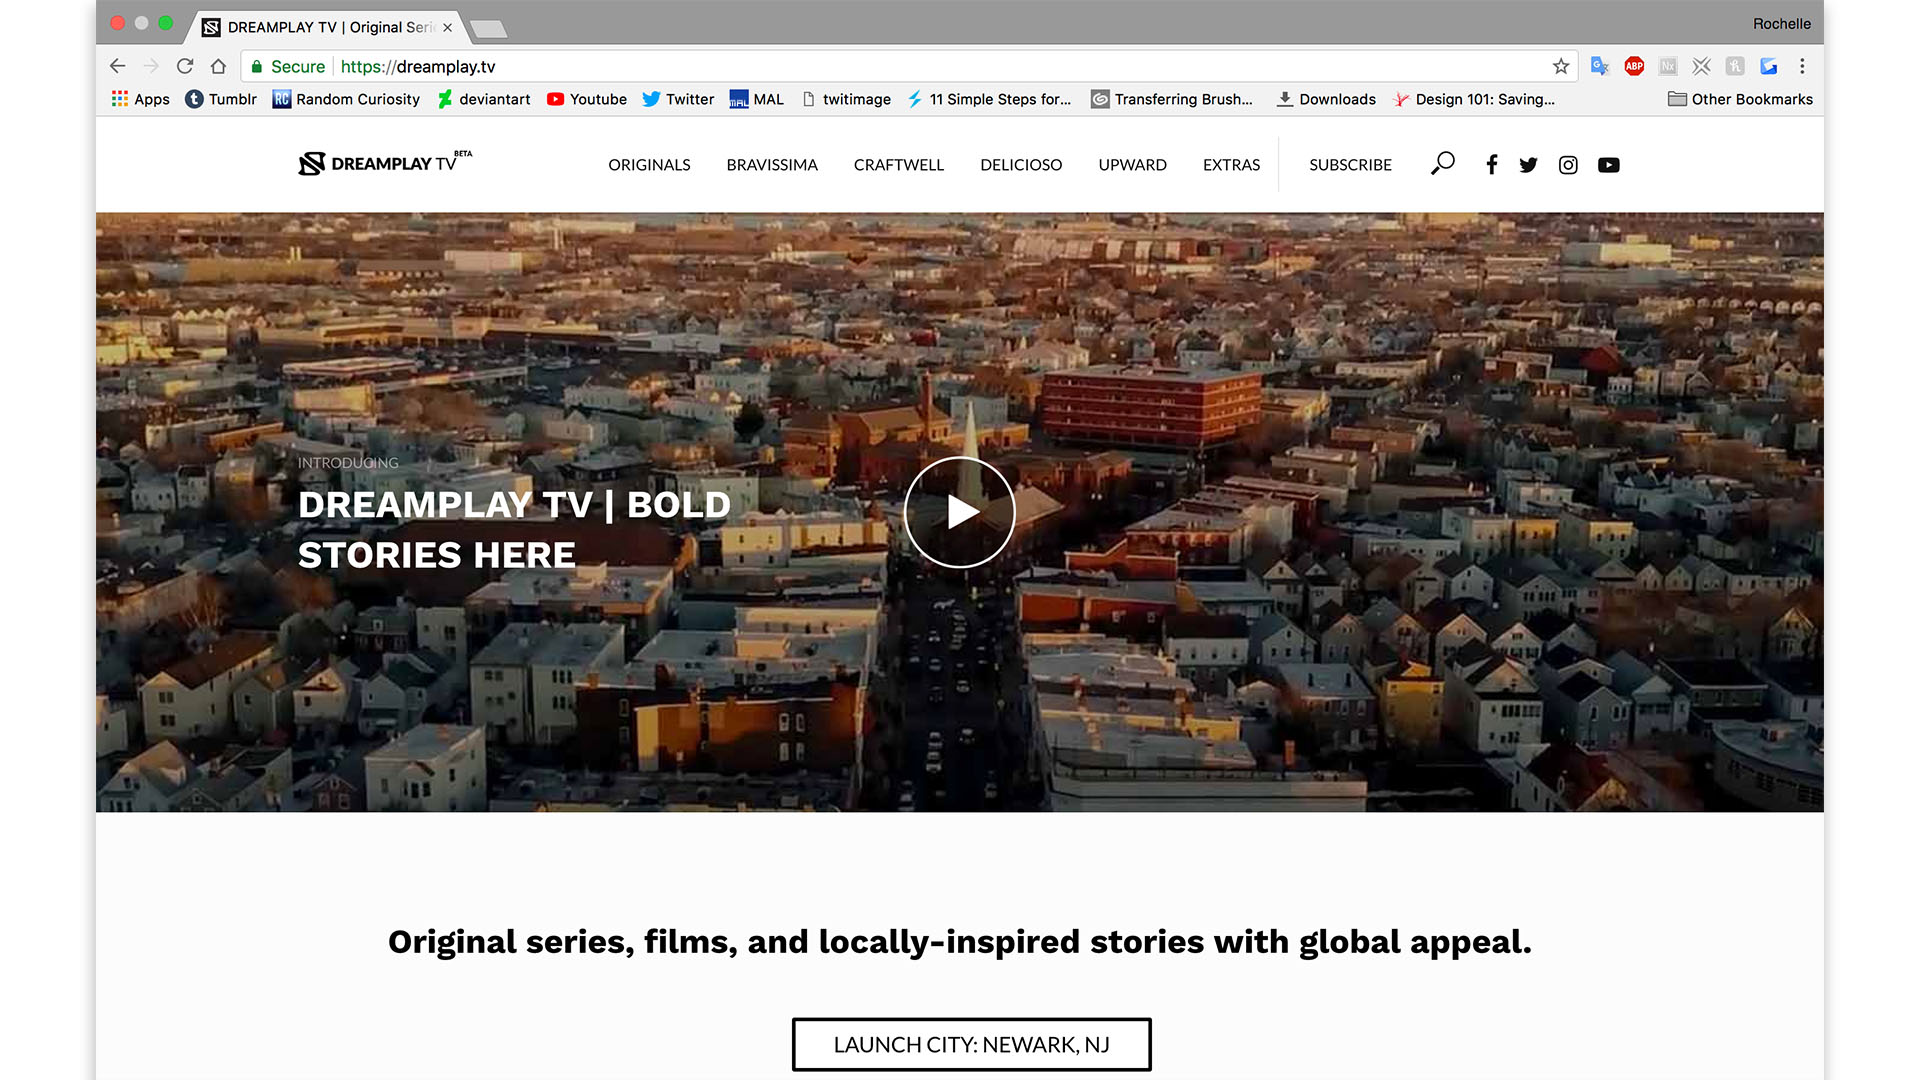Open the Downloads bookmark
This screenshot has height=1080, width=1920.
pos(1326,99)
